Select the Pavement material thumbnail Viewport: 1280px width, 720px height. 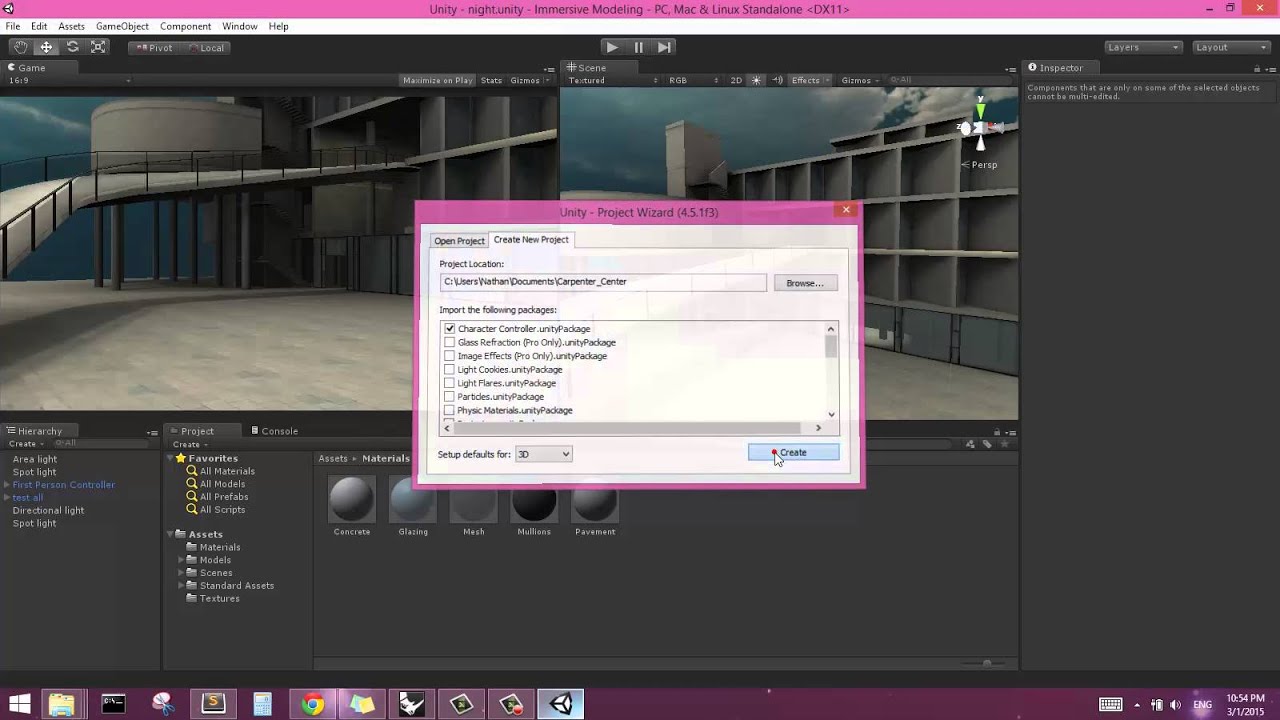pos(595,499)
